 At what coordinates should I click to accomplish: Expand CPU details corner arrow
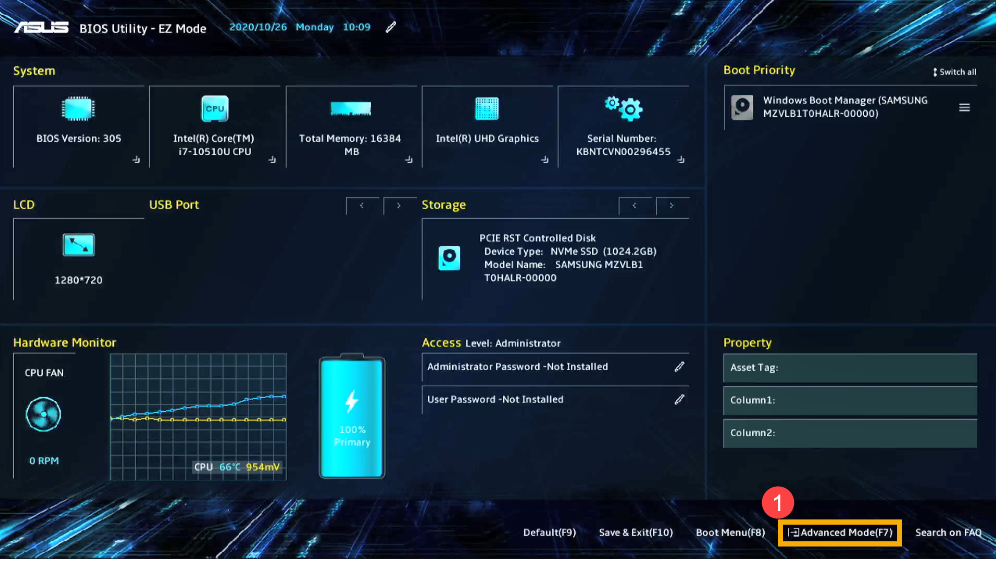[x=273, y=160]
